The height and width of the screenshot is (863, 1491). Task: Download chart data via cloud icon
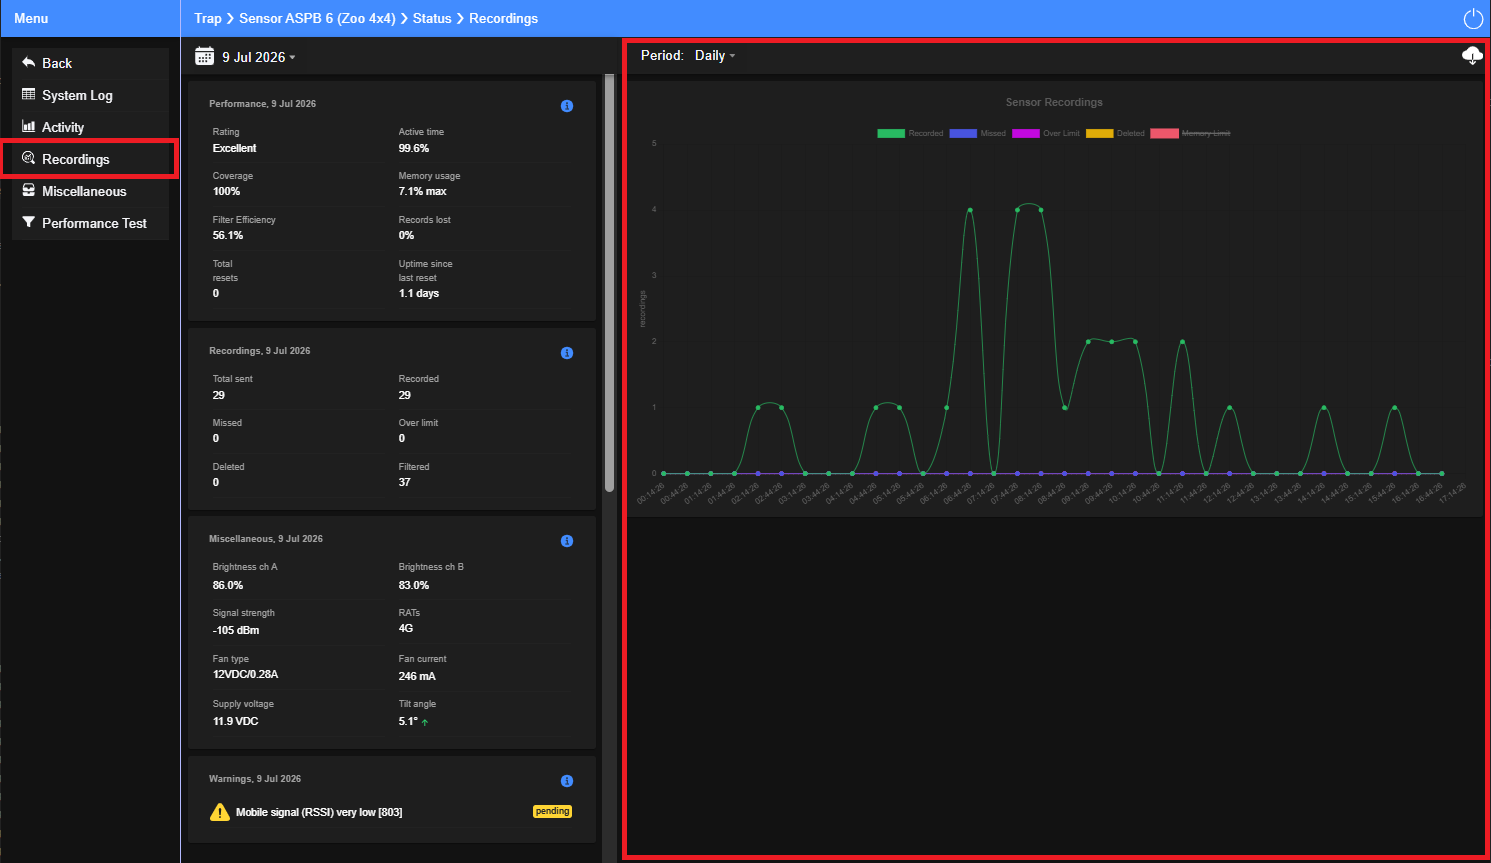[x=1472, y=56]
